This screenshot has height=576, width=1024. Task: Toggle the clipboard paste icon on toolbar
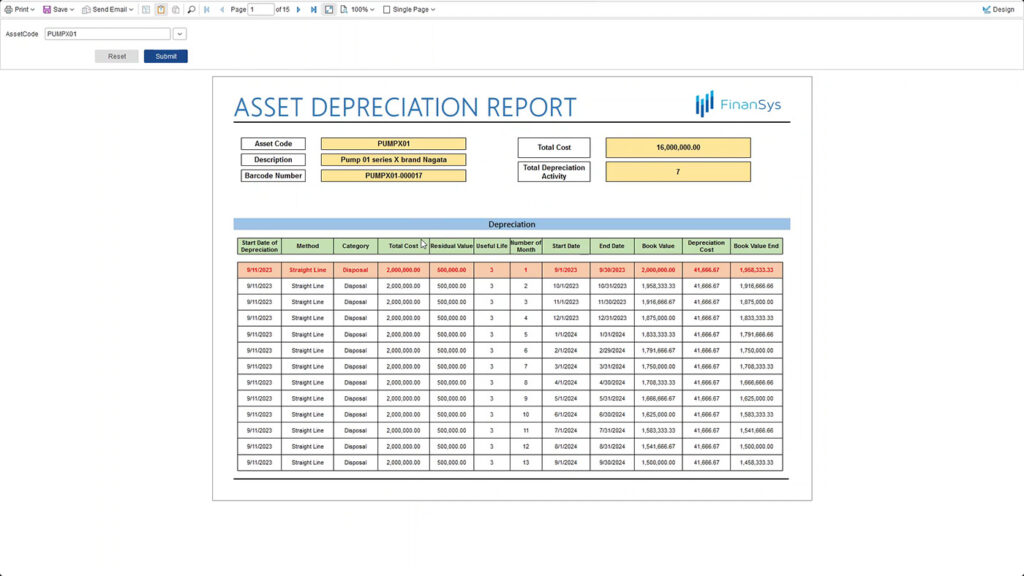[x=161, y=9]
